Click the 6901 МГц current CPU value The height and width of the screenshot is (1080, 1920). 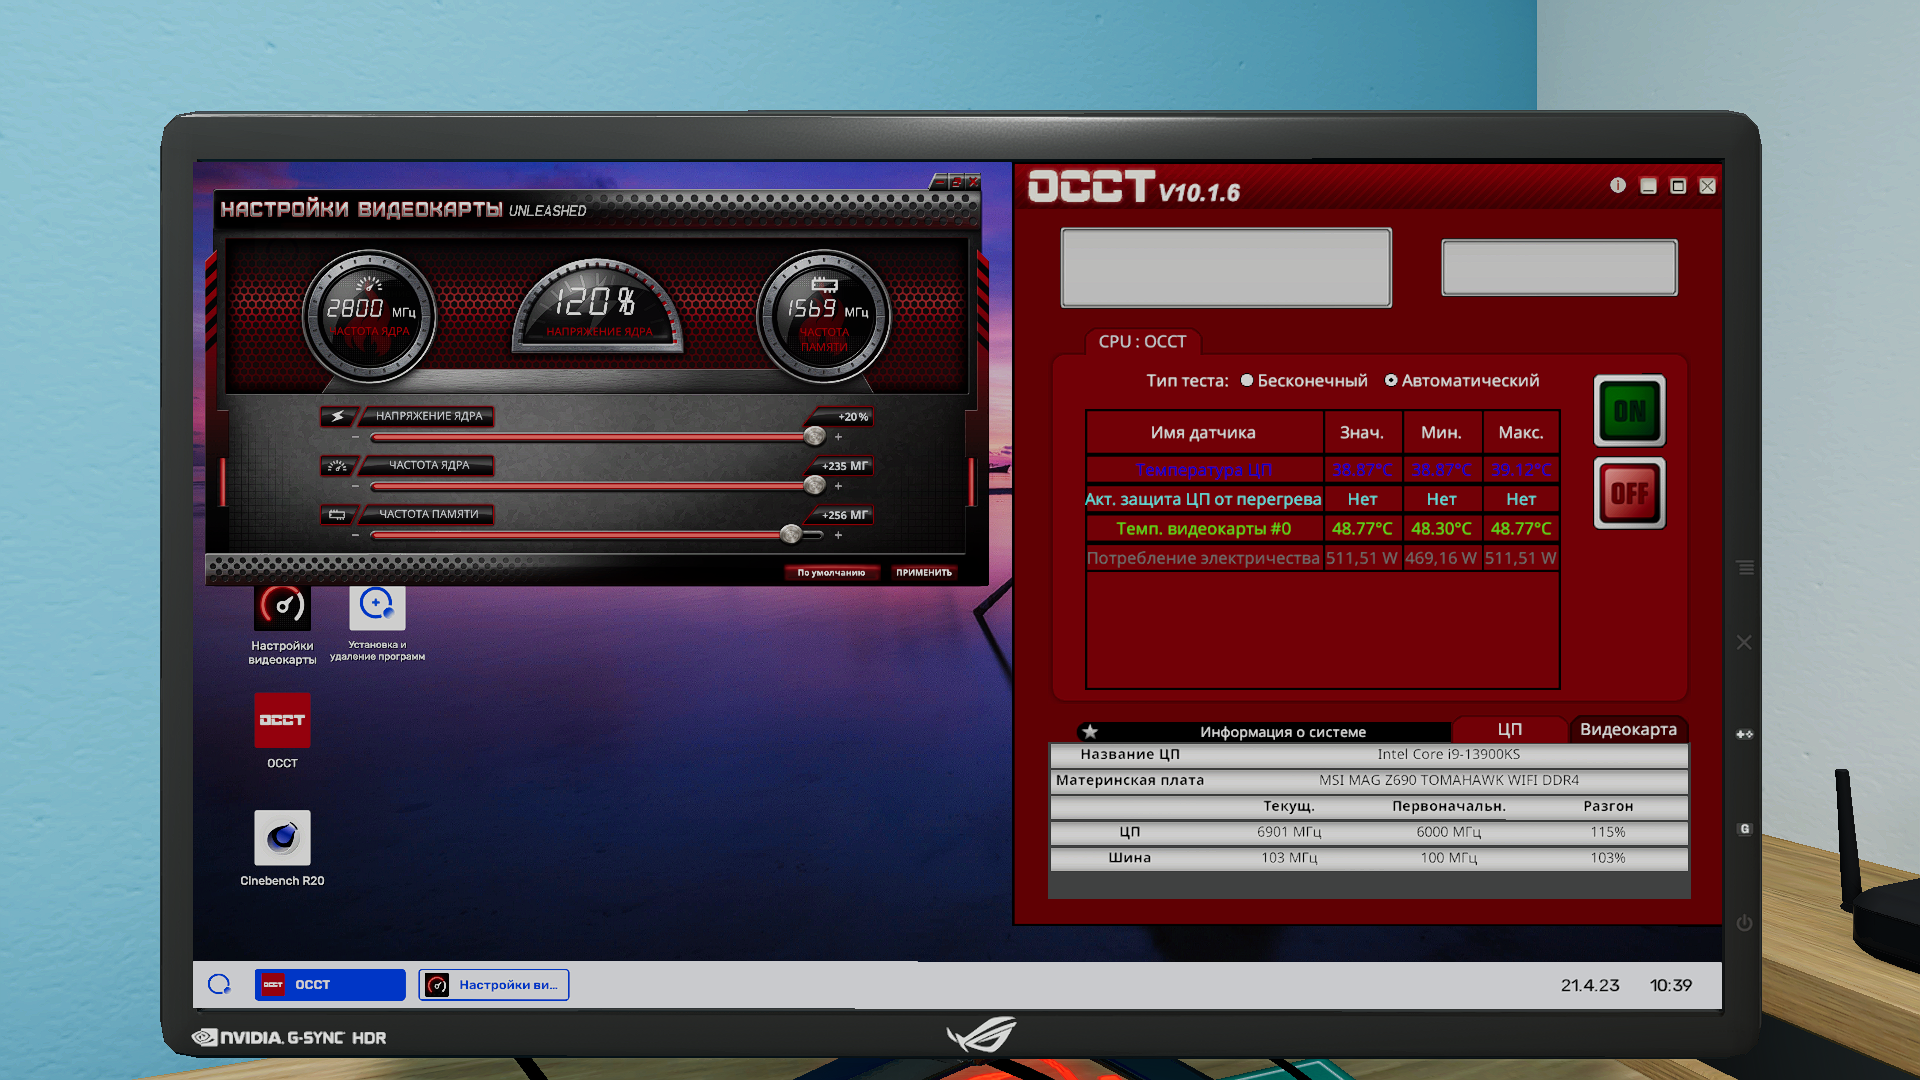(x=1289, y=832)
